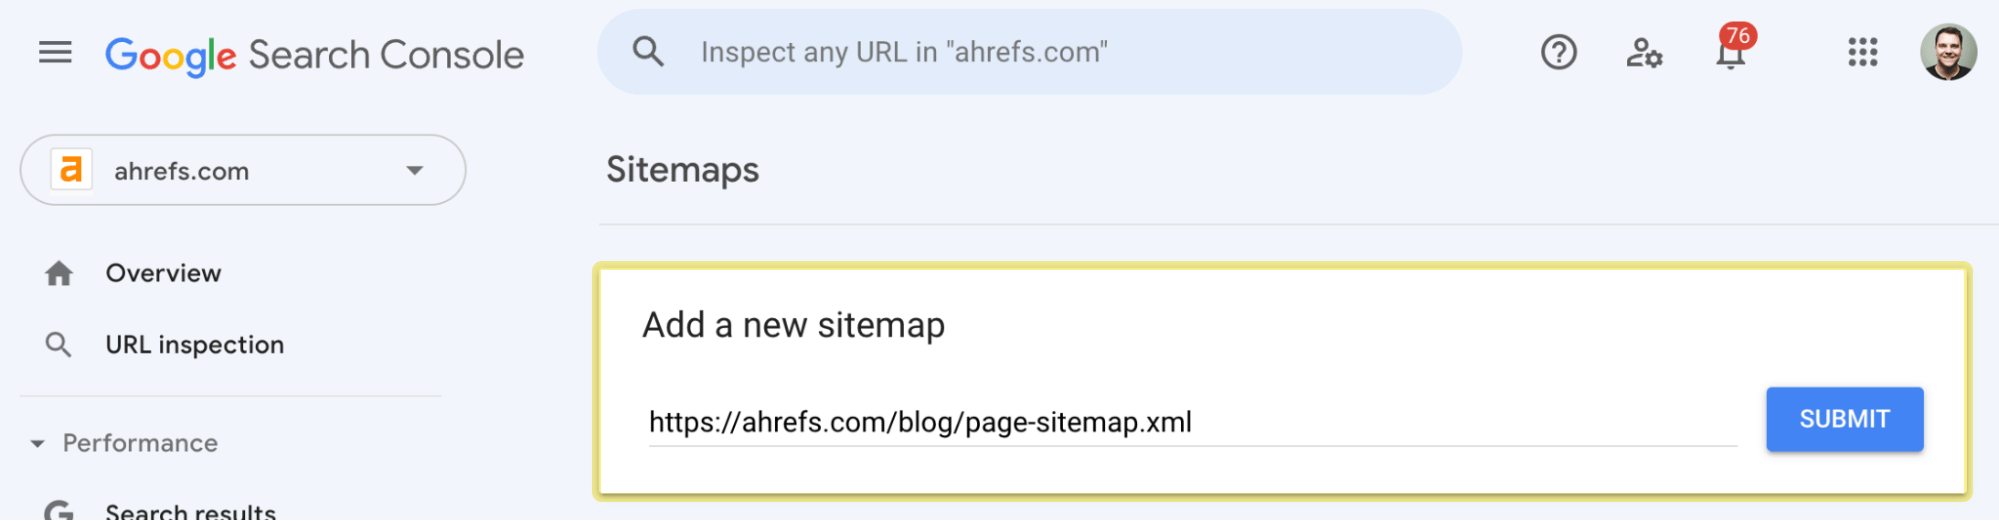The height and width of the screenshot is (521, 1999).
Task: Click the magnifier icon in search bar
Action: coord(648,52)
